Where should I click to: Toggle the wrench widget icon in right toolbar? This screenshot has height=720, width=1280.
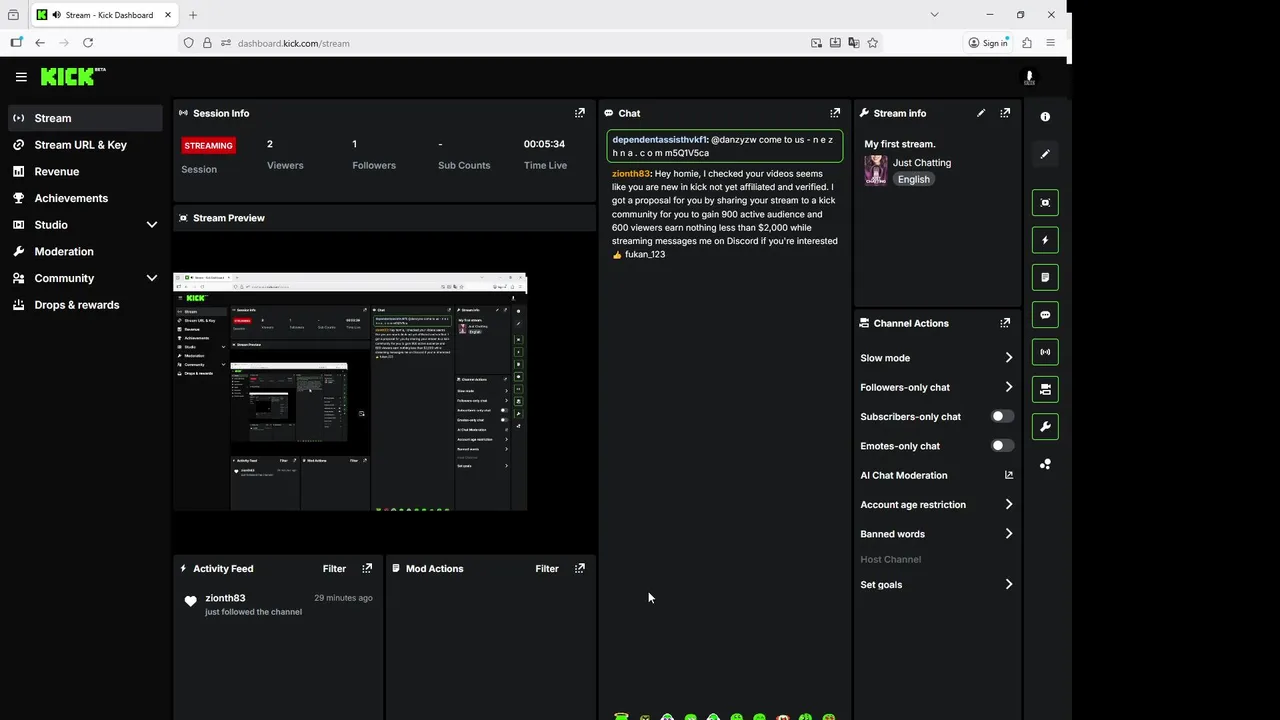click(1045, 427)
